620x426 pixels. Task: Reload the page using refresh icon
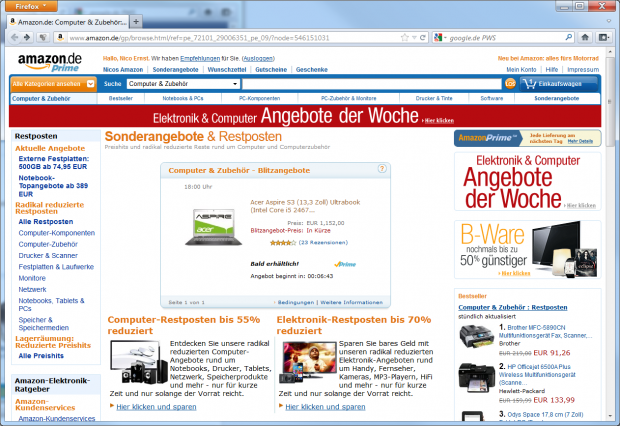tap(423, 38)
